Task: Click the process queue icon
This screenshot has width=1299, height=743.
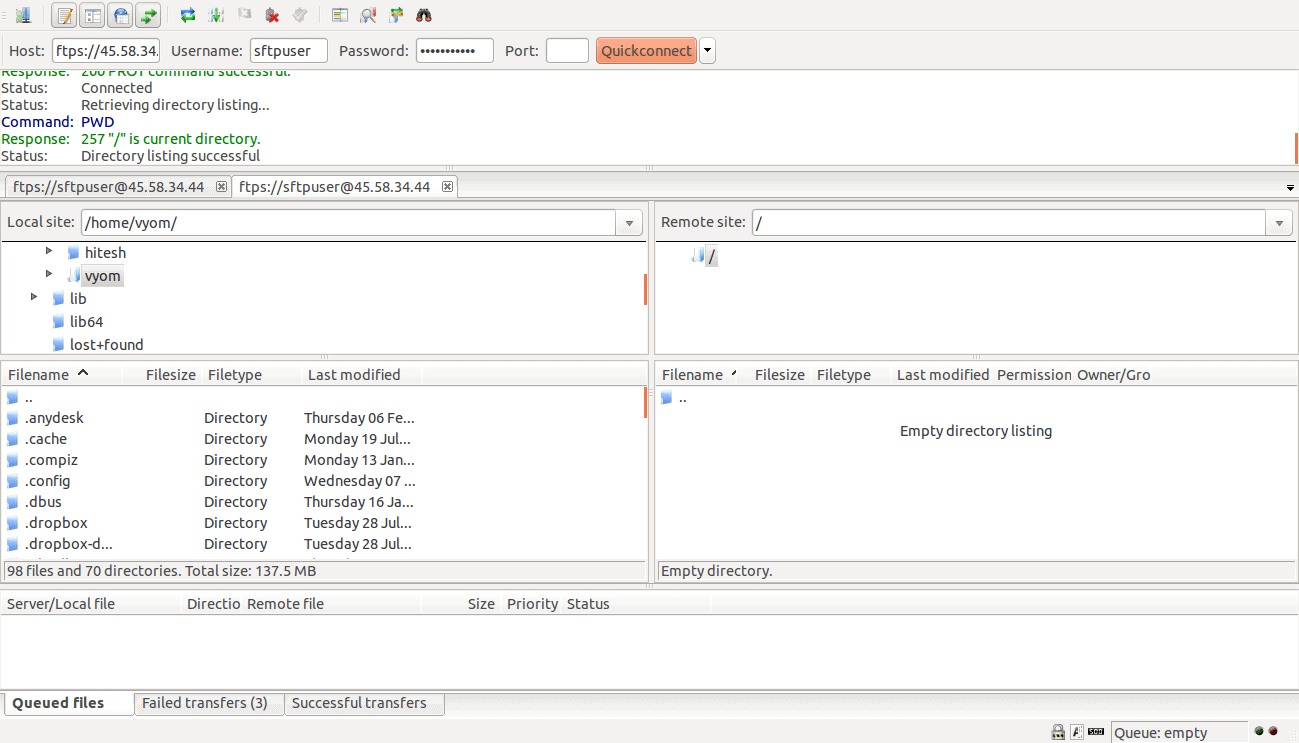Action: click(216, 15)
